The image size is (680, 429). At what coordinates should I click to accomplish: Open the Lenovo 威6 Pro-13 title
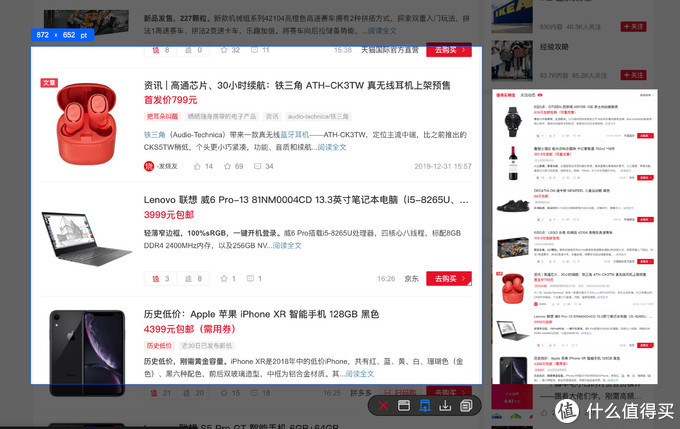click(x=306, y=200)
